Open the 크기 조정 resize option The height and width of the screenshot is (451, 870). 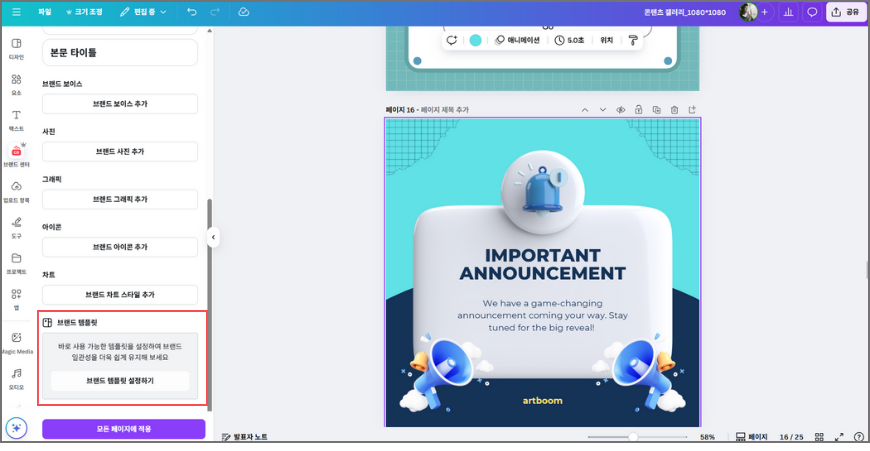pos(84,12)
